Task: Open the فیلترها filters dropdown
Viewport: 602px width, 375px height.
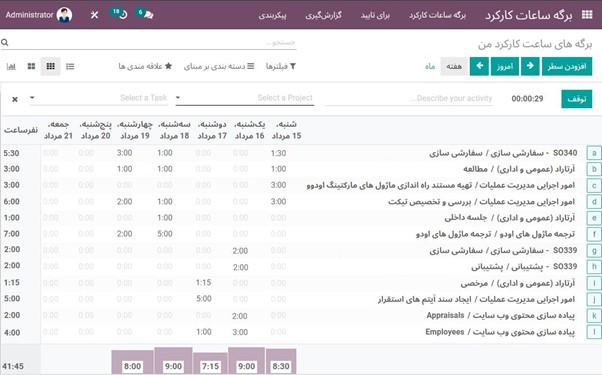Action: (281, 66)
